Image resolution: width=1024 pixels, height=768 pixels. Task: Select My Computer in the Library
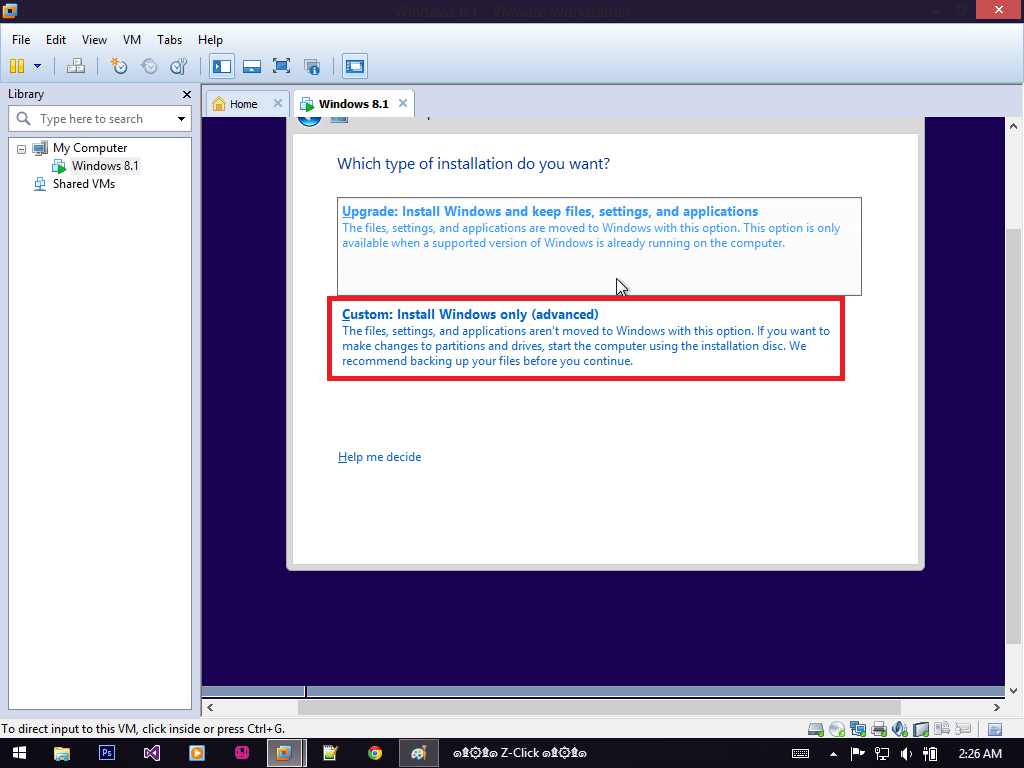click(90, 148)
